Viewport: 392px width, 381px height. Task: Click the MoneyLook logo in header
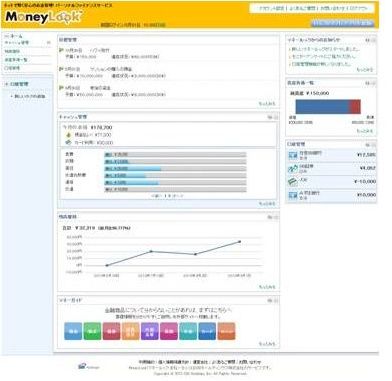click(44, 16)
